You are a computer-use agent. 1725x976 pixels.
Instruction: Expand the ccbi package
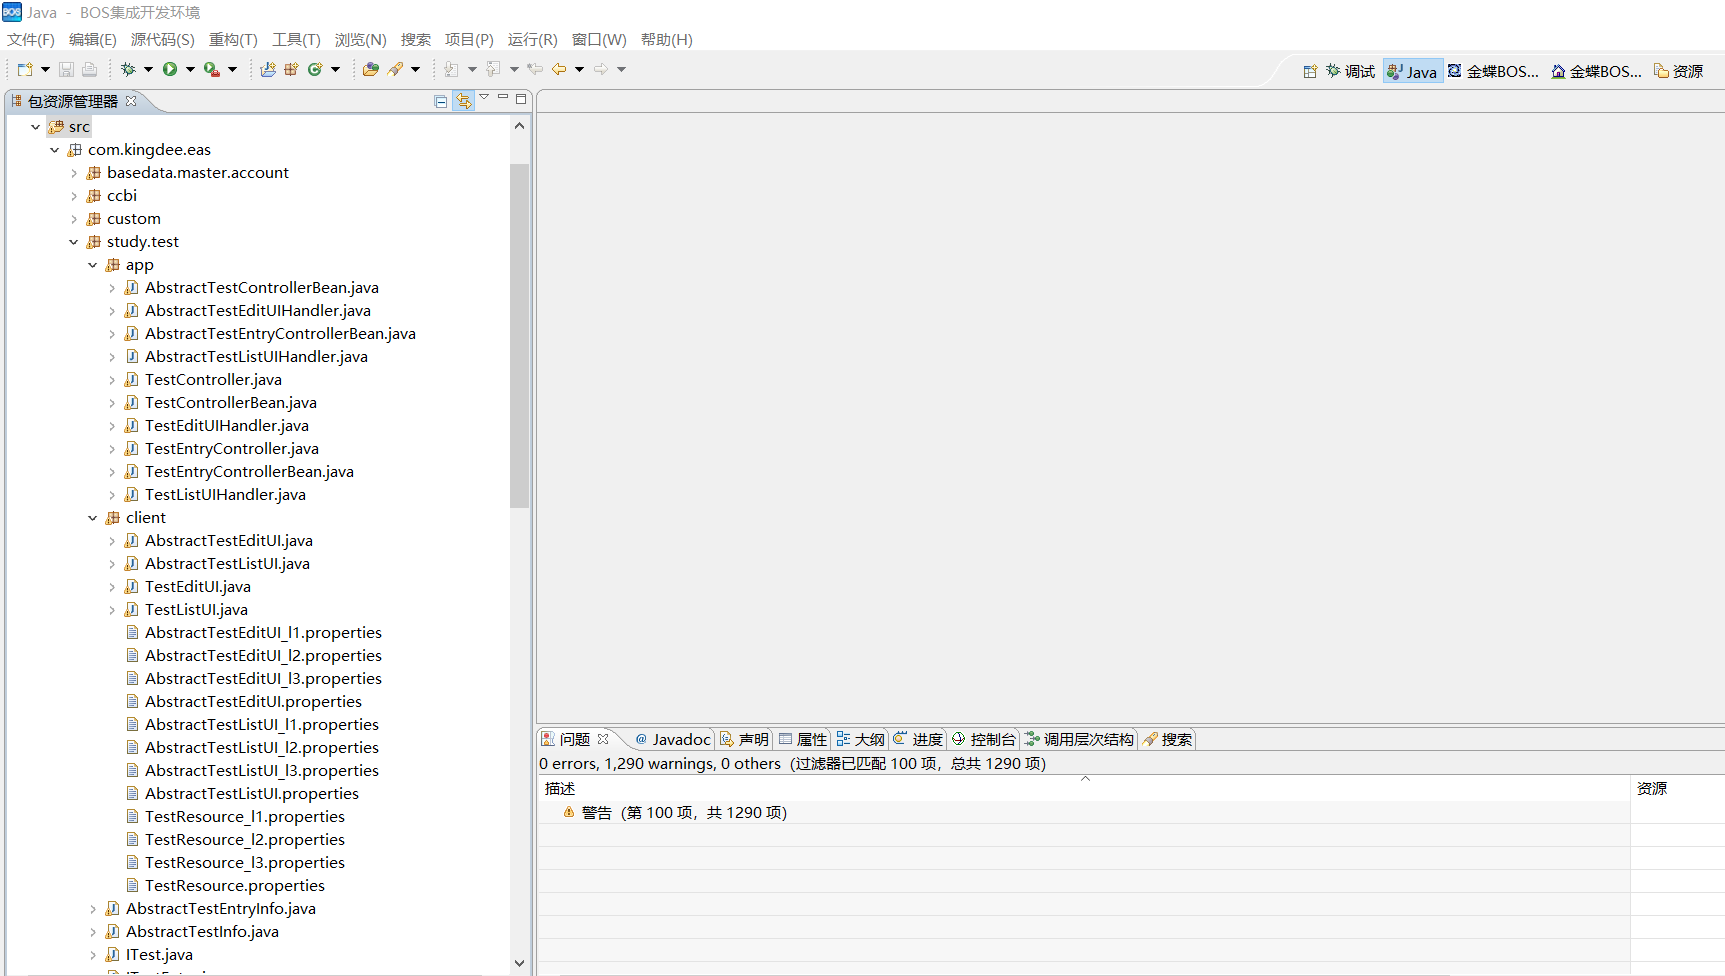point(74,196)
